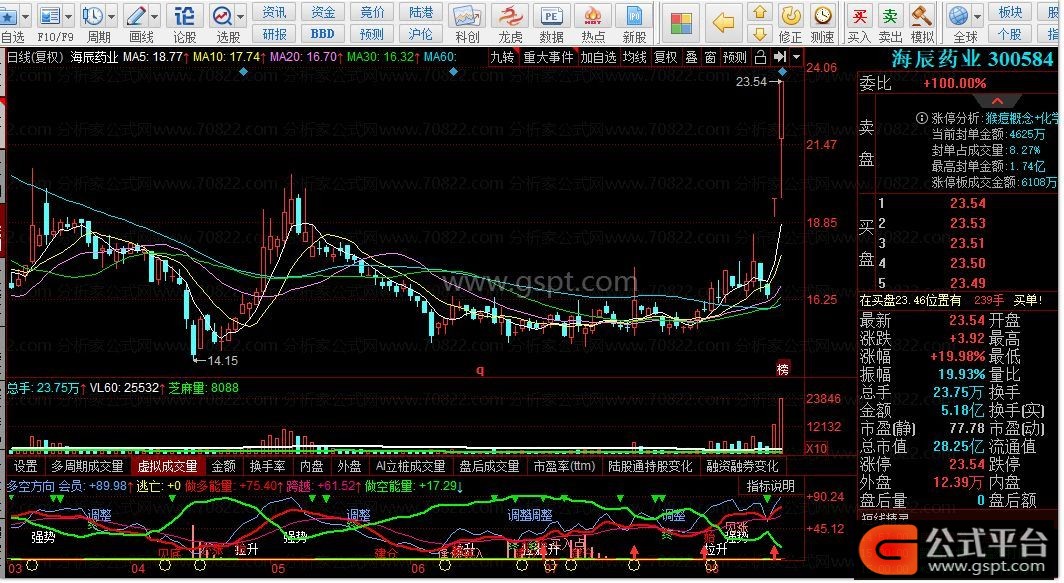This screenshot has height=583, width=1064.
Task: Click the info icon beside 涨停分析
Action: [922, 118]
